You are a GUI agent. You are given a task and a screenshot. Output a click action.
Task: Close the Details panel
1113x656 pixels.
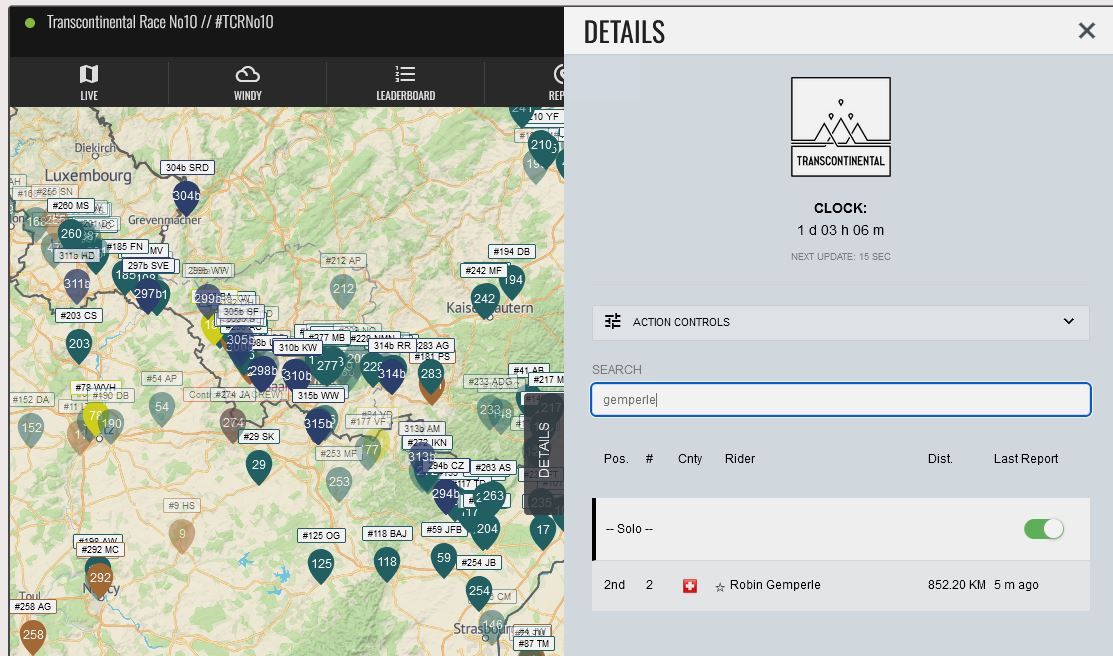point(1086,31)
